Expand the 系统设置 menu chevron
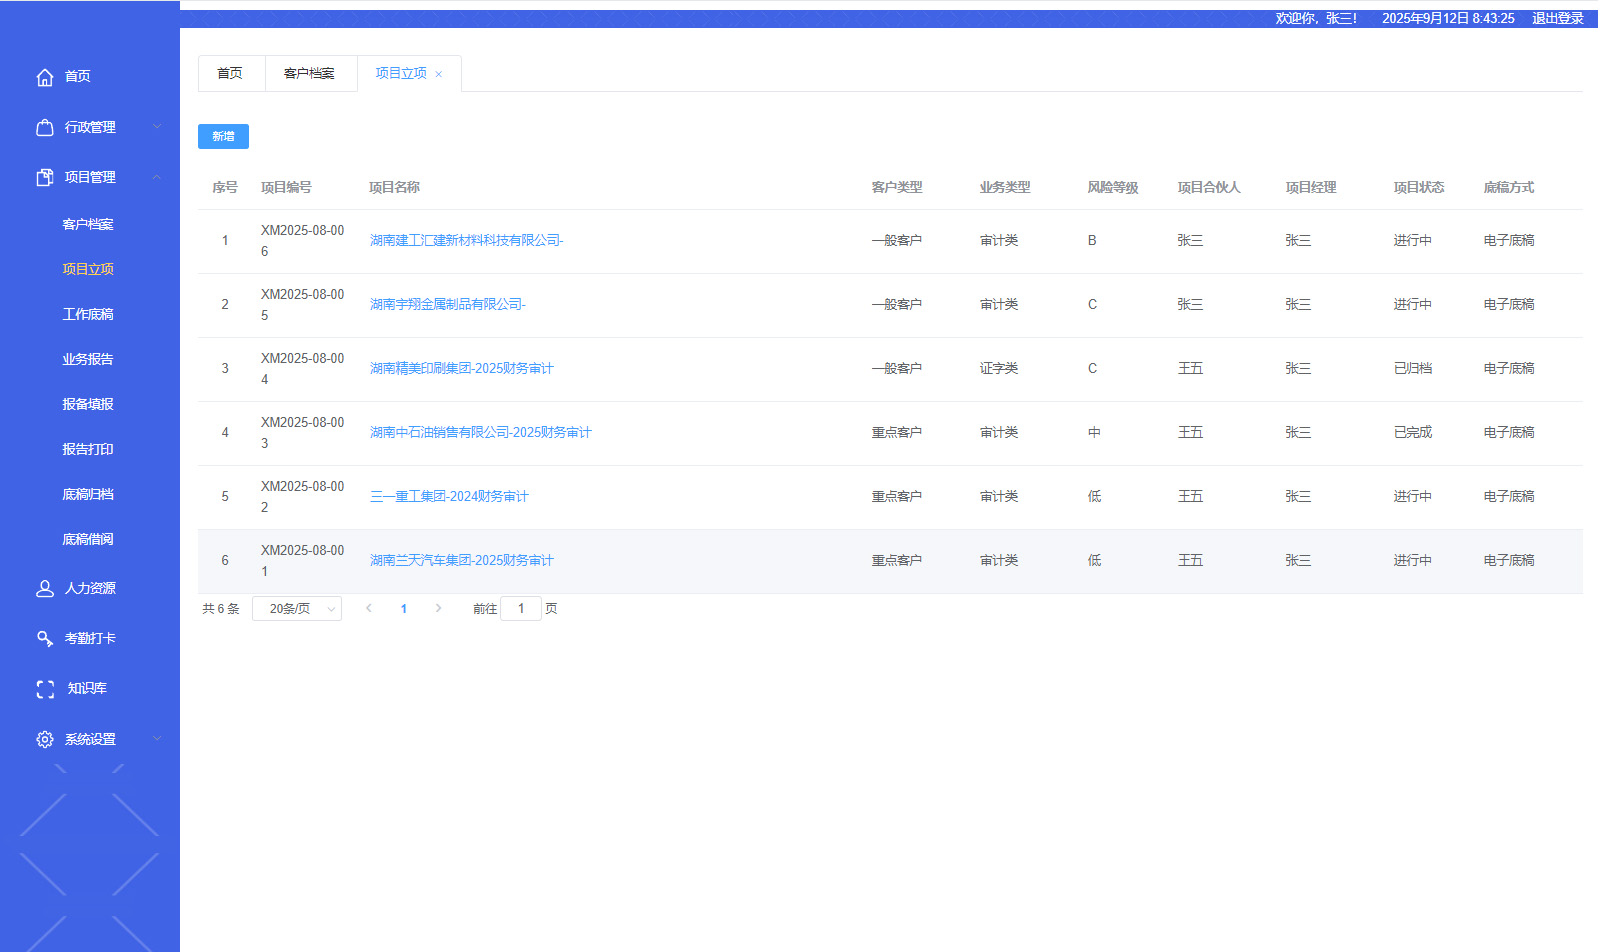 click(157, 739)
